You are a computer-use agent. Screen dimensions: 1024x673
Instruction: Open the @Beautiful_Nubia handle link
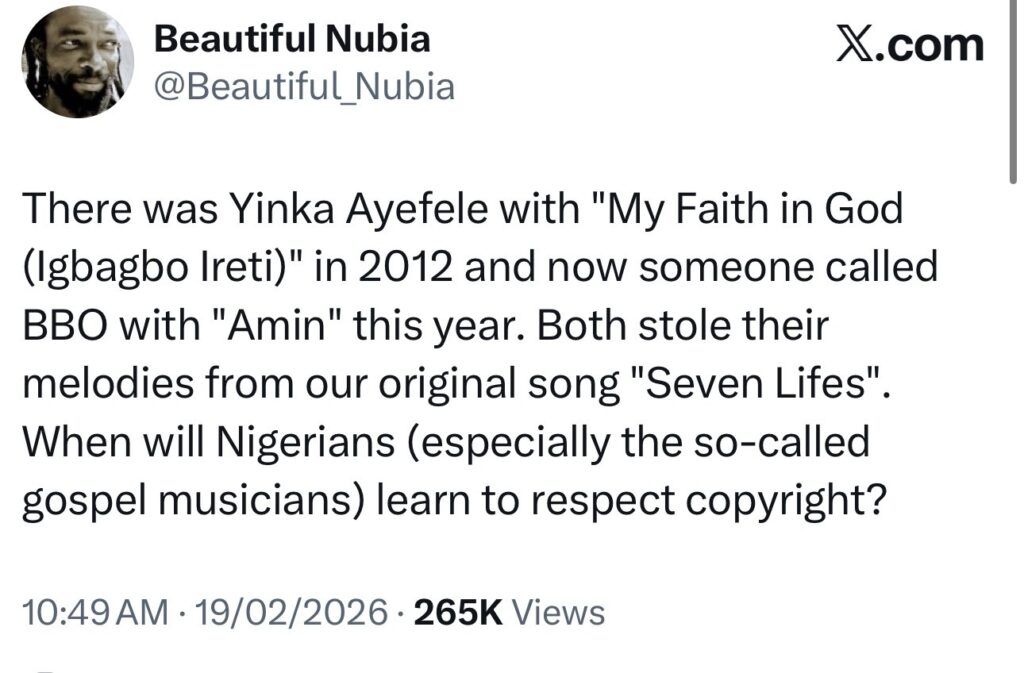pos(303,88)
